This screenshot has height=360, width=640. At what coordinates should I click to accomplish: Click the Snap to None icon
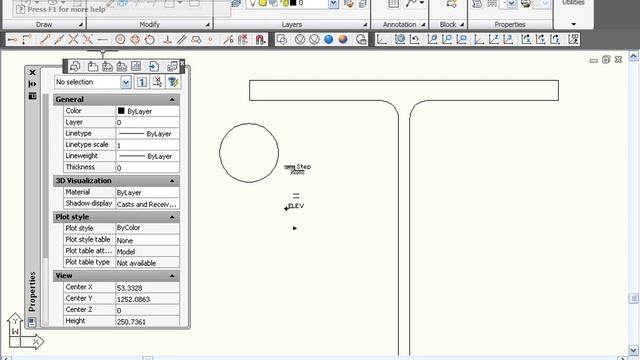(243, 40)
